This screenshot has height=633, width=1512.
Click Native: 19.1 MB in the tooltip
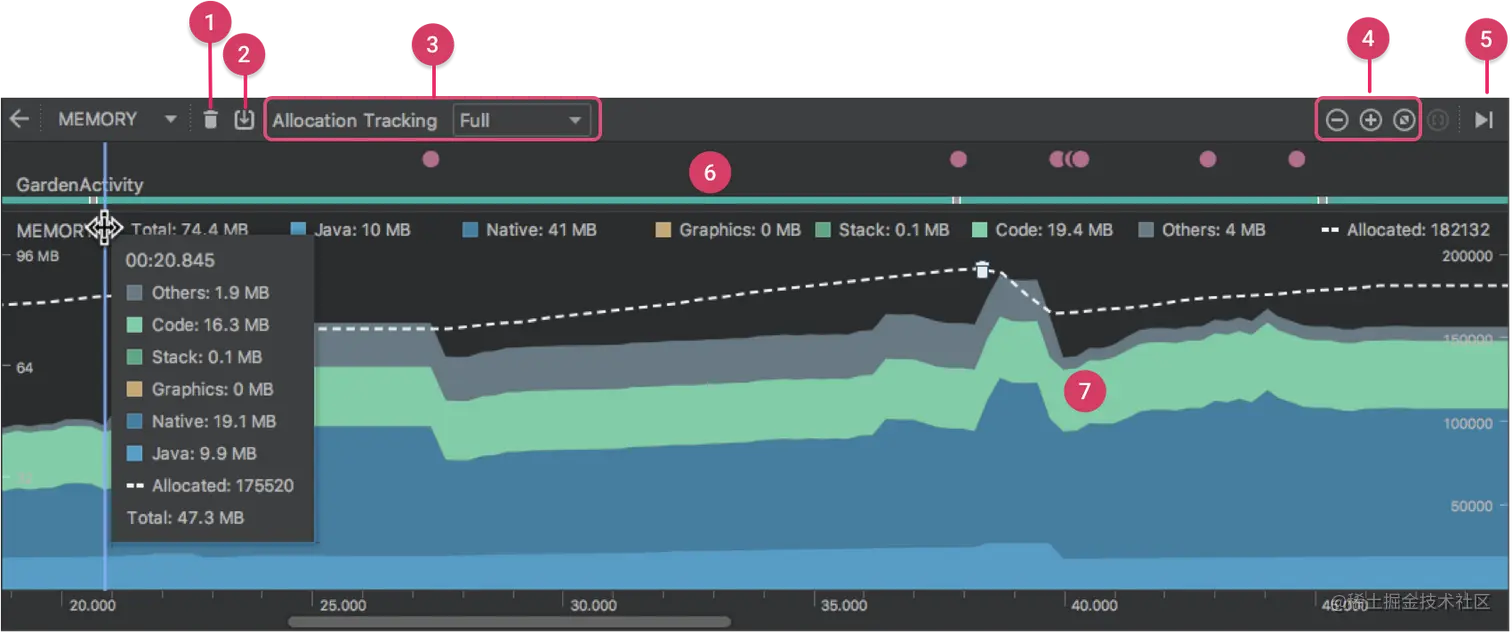[x=202, y=421]
